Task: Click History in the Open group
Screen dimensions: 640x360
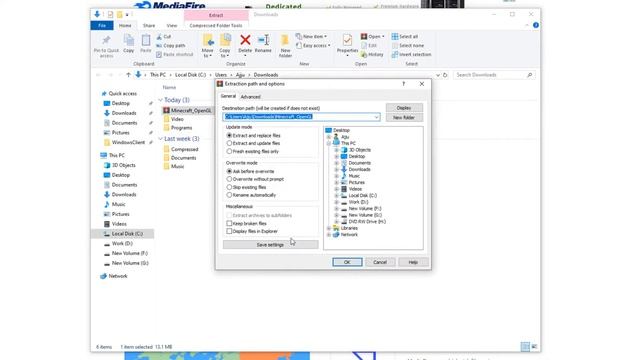Action: pos(372,54)
